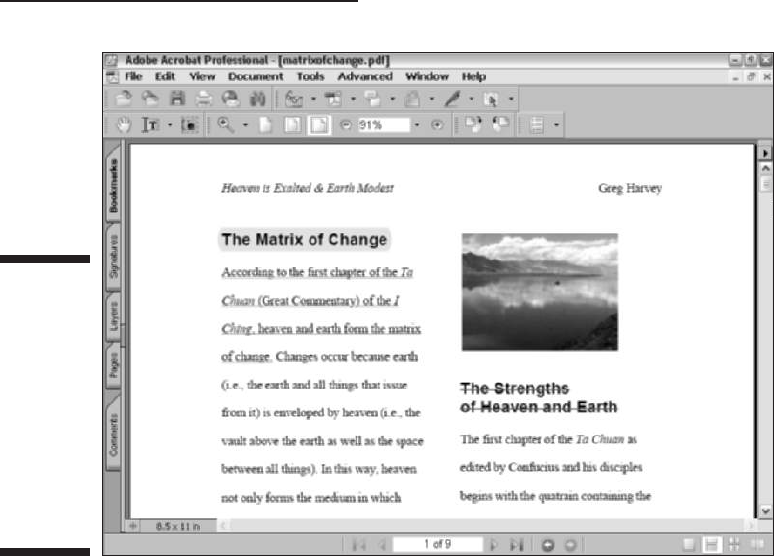
Task: Enable Continuous page layout in the status bar
Action: click(711, 544)
